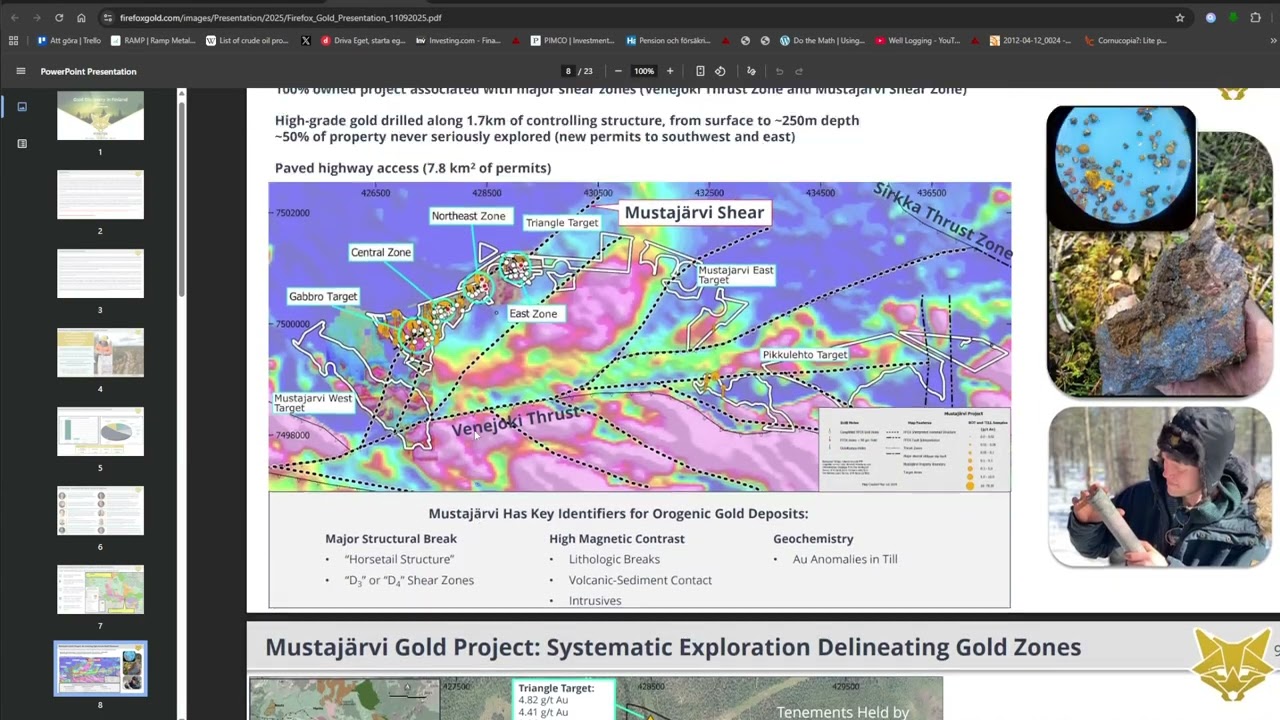The width and height of the screenshot is (1280, 720).
Task: Click the Mustajärvi West Target label
Action: pos(313,403)
